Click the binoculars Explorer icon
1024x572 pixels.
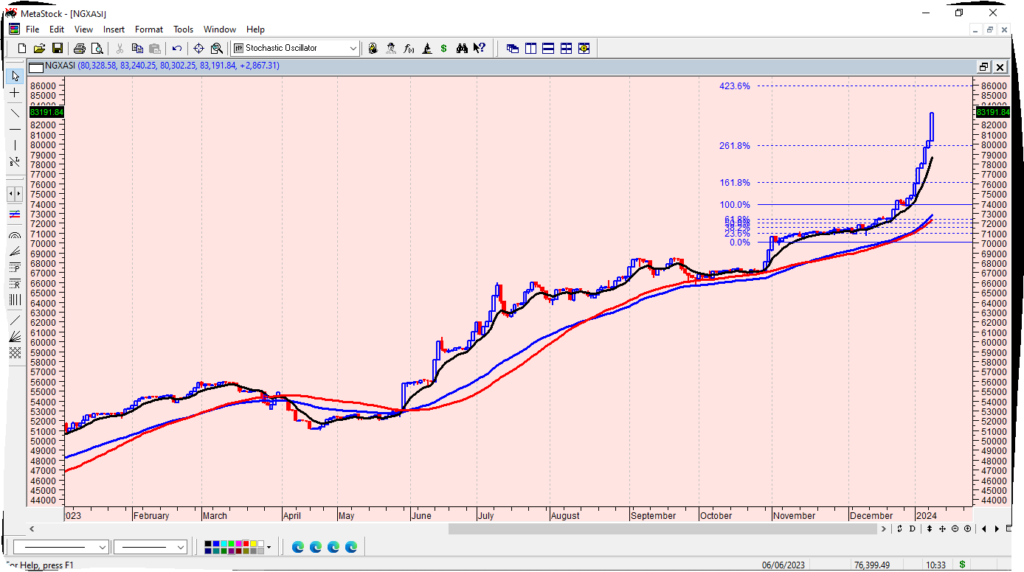point(462,48)
